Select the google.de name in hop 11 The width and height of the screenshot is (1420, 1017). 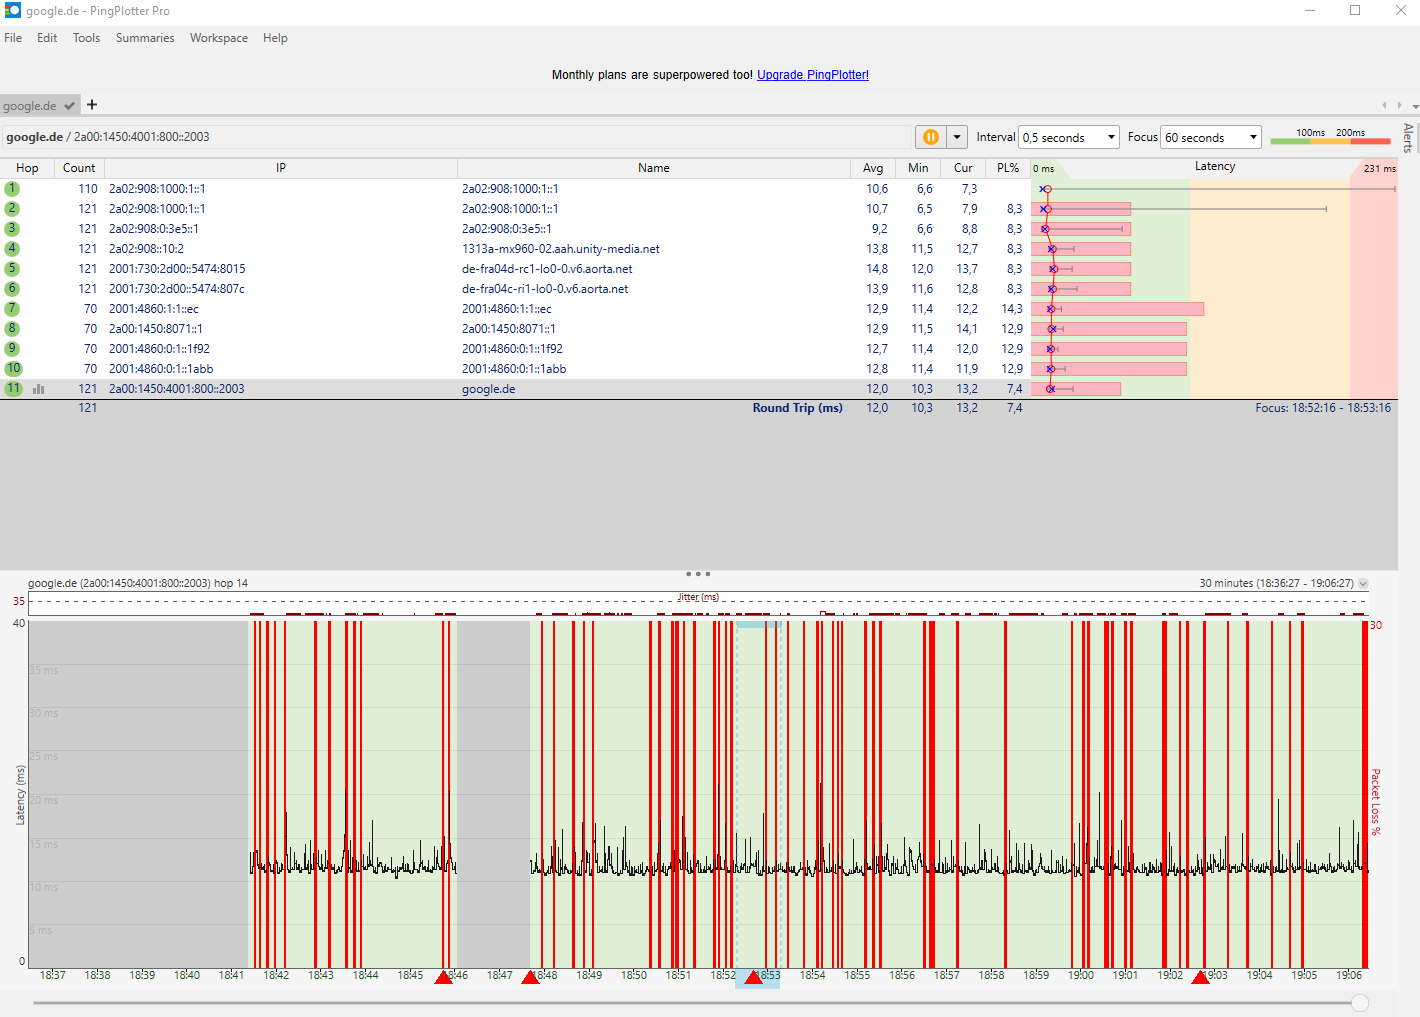(x=488, y=389)
